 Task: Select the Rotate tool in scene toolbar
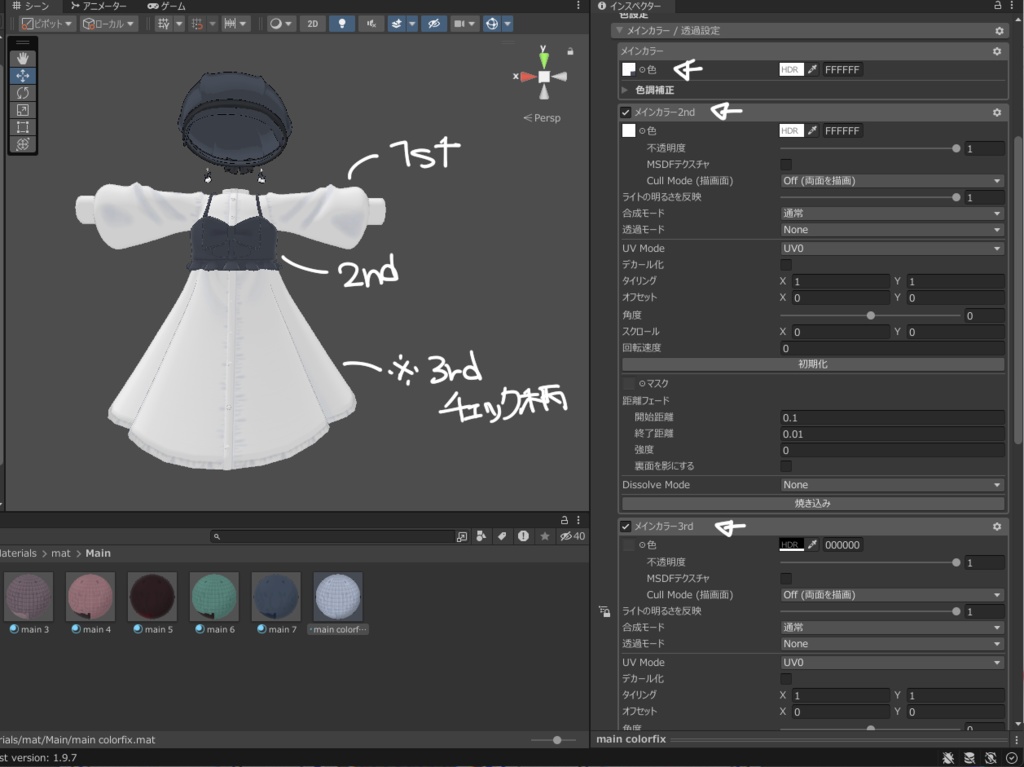[22, 92]
